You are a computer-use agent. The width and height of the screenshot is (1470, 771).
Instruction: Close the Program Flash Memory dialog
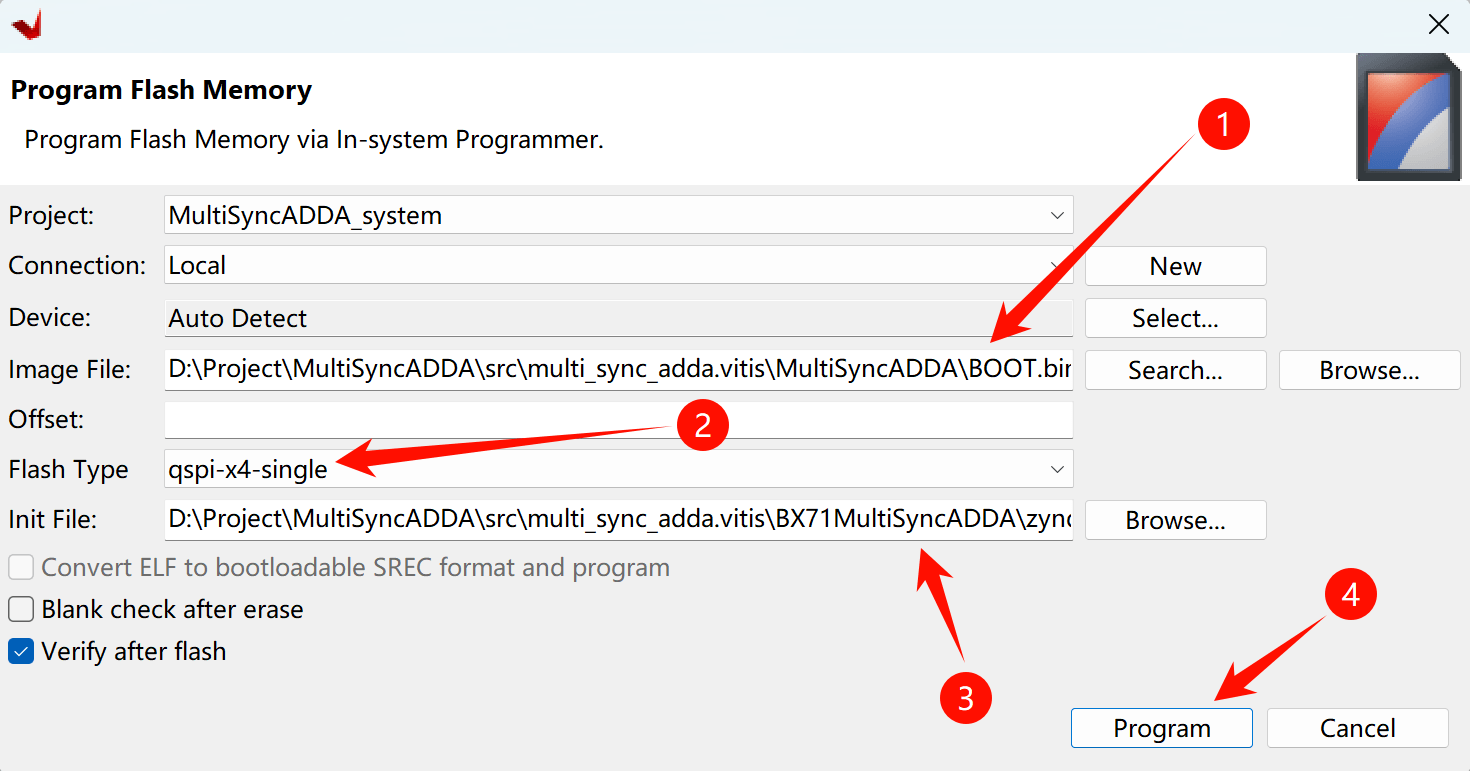click(1437, 25)
